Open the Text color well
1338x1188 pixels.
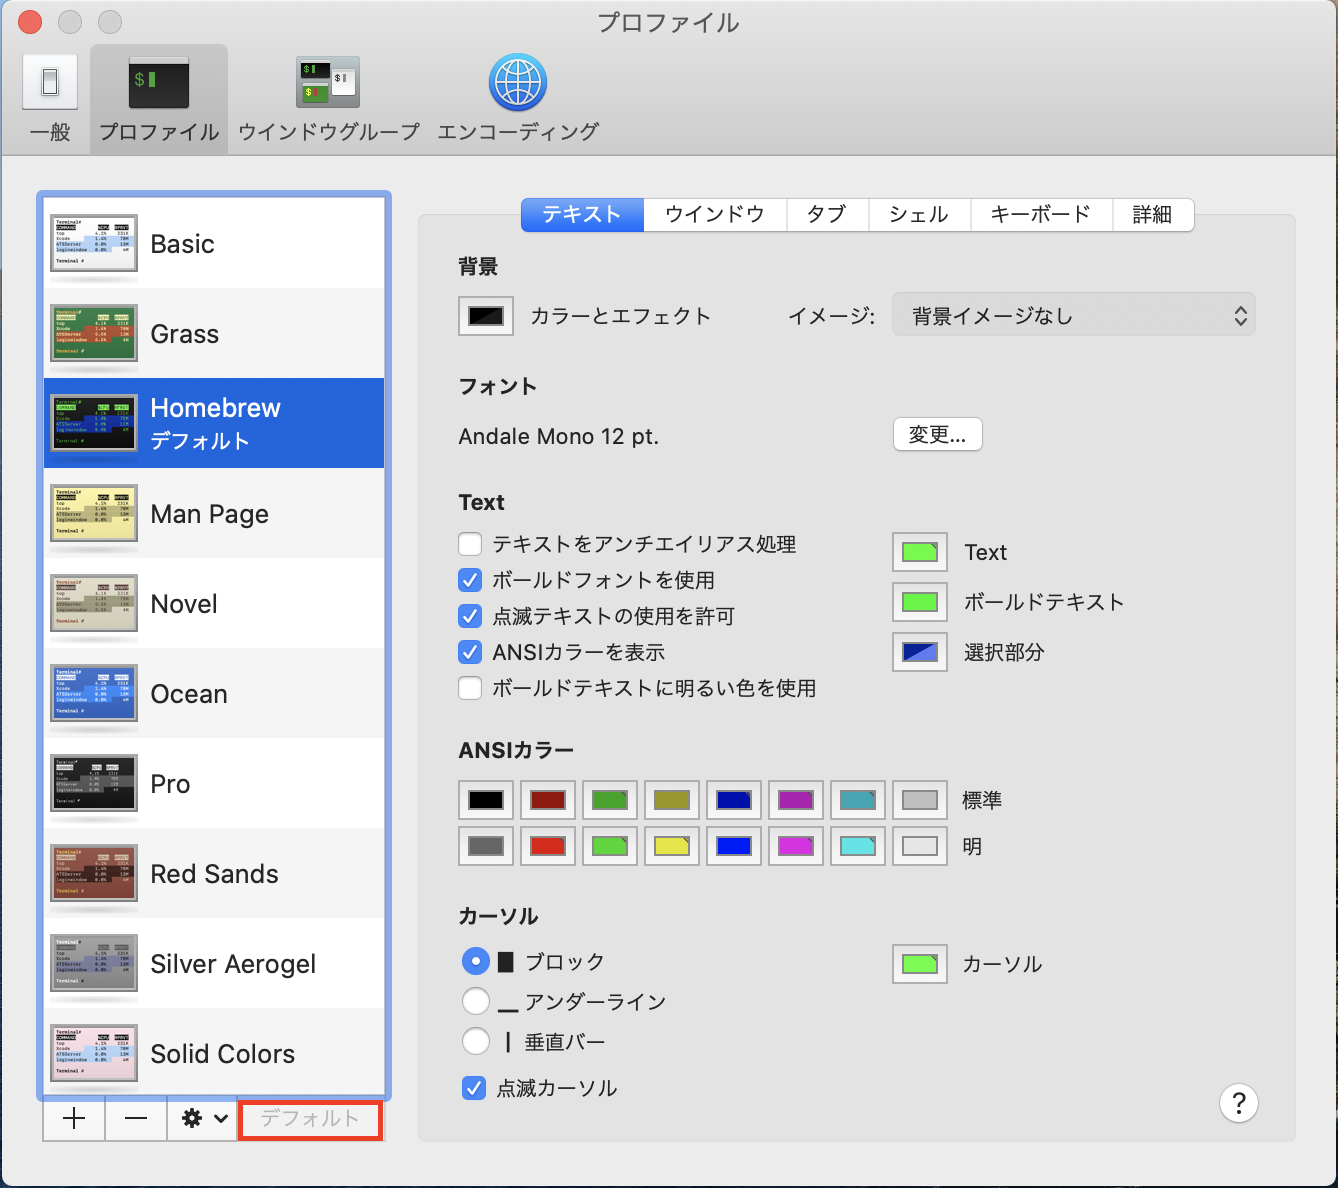coord(920,552)
